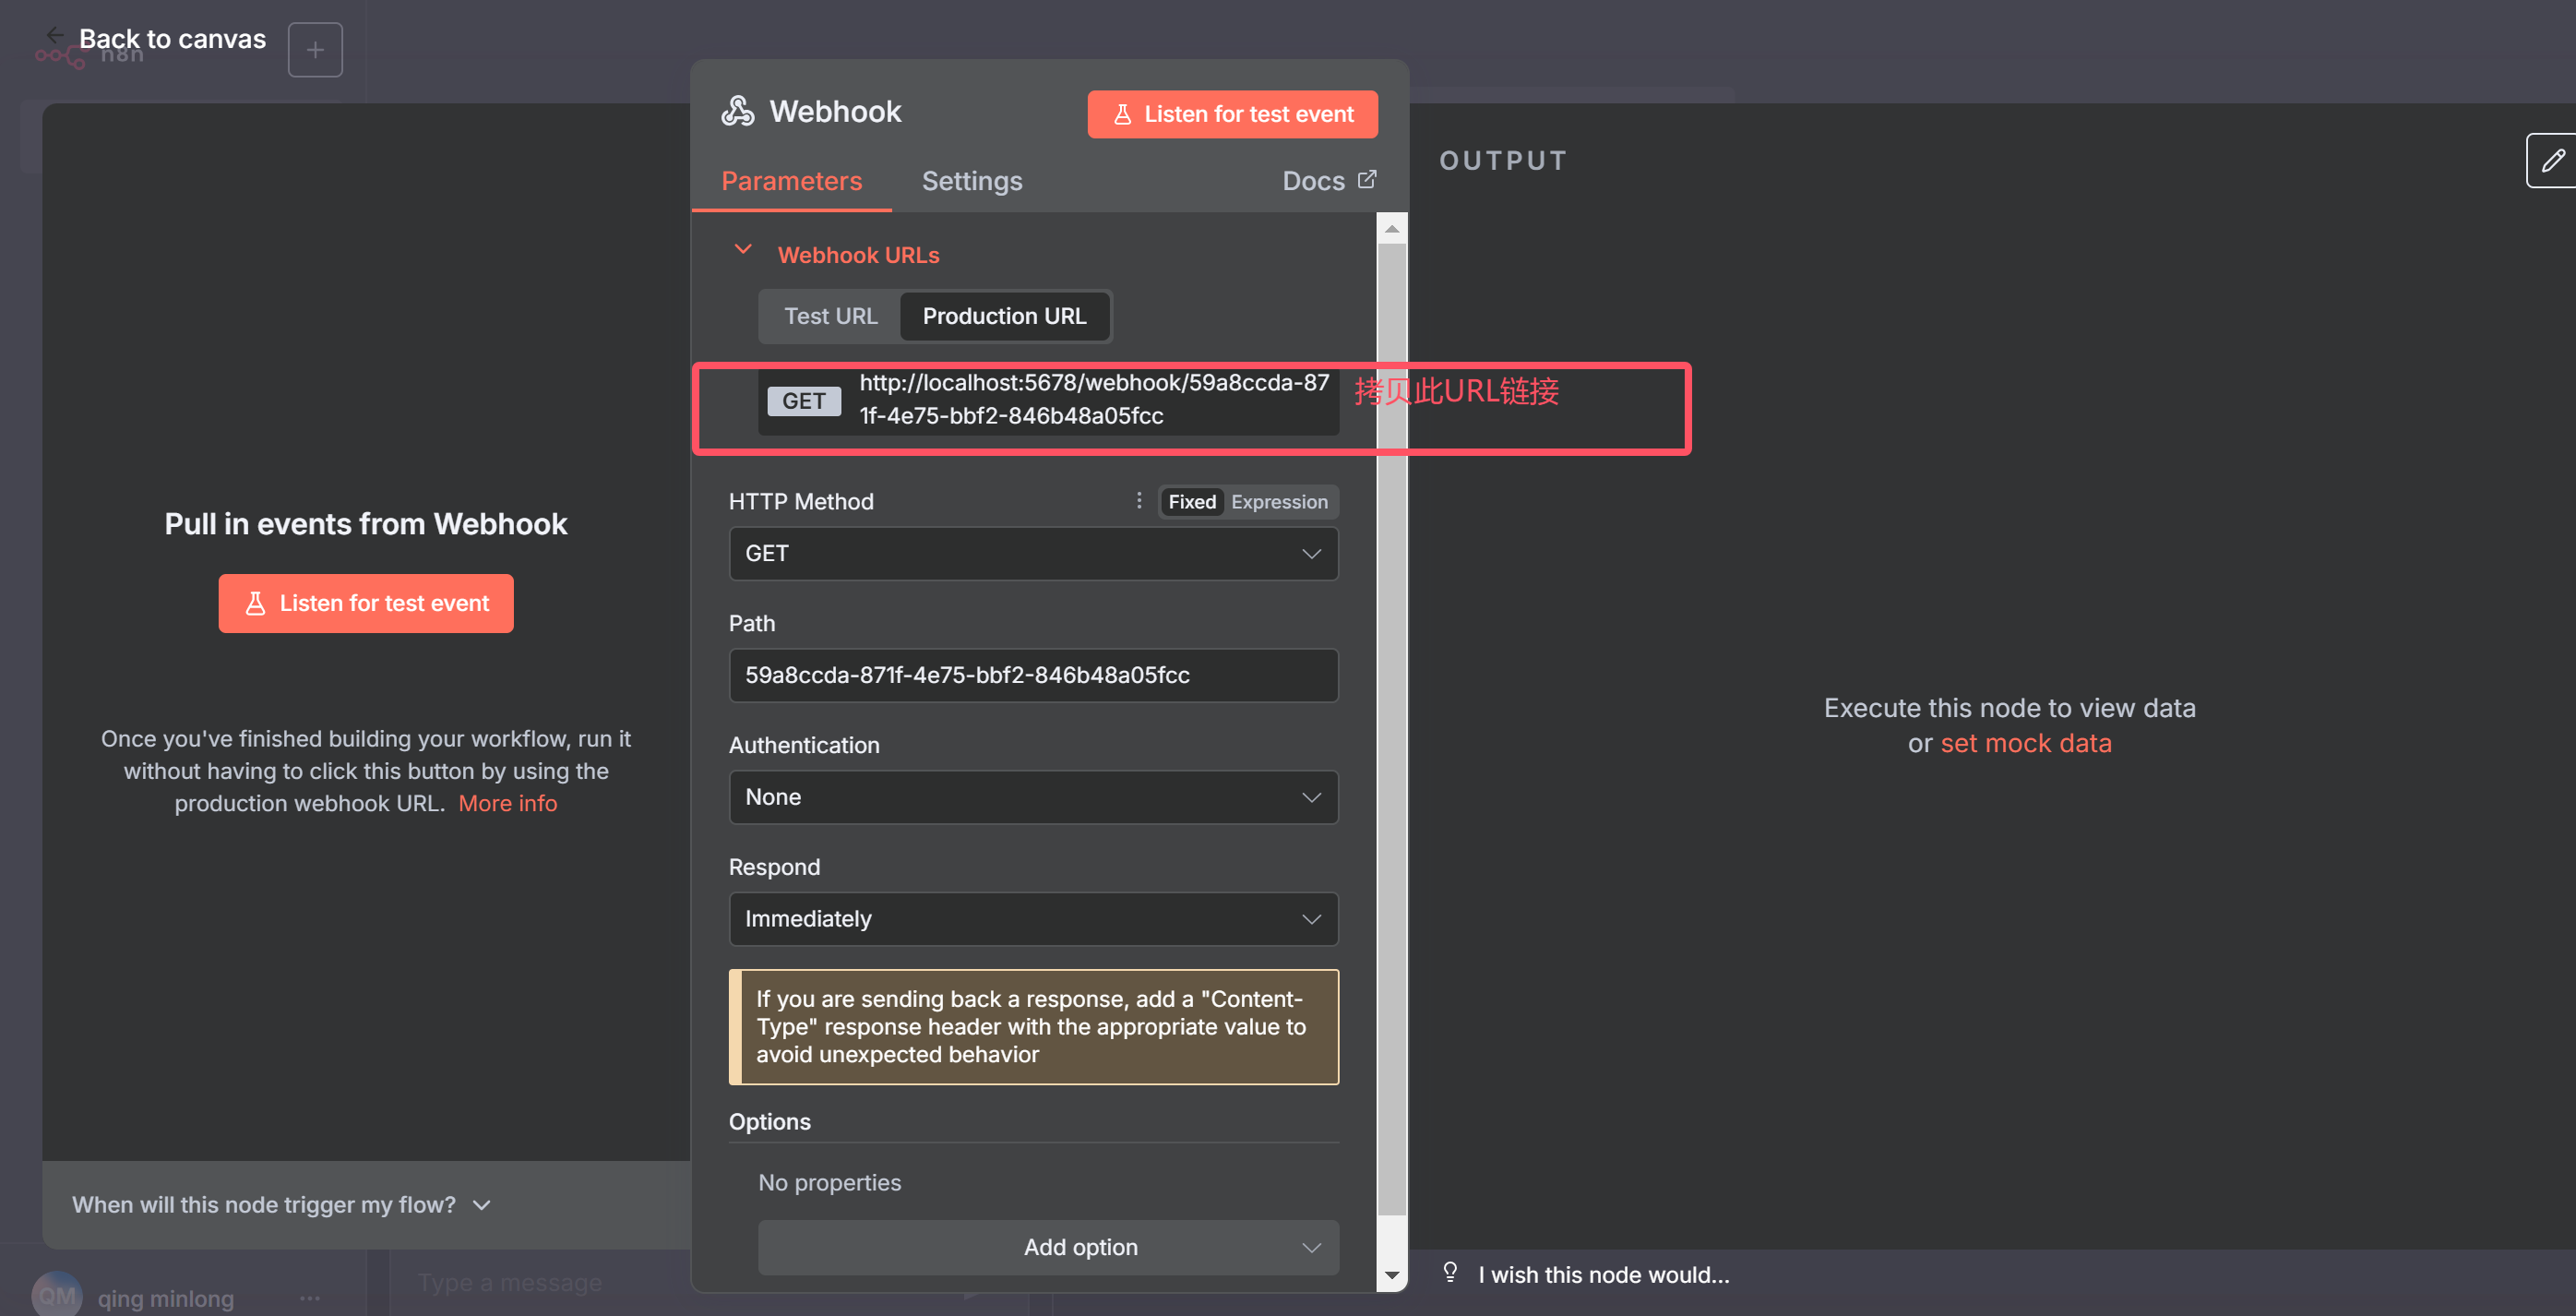
Task: Click the set mock data link
Action: (x=2025, y=743)
